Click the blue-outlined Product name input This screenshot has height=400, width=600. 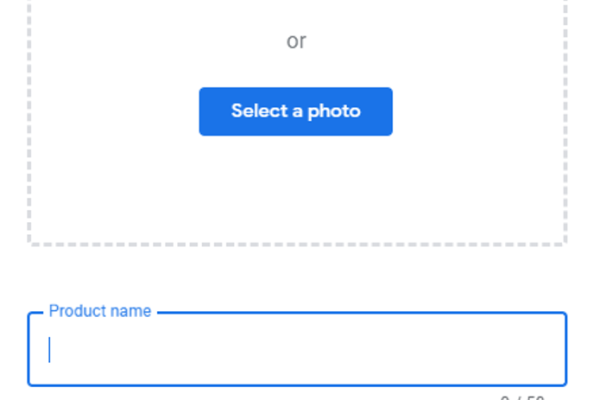coord(297,349)
